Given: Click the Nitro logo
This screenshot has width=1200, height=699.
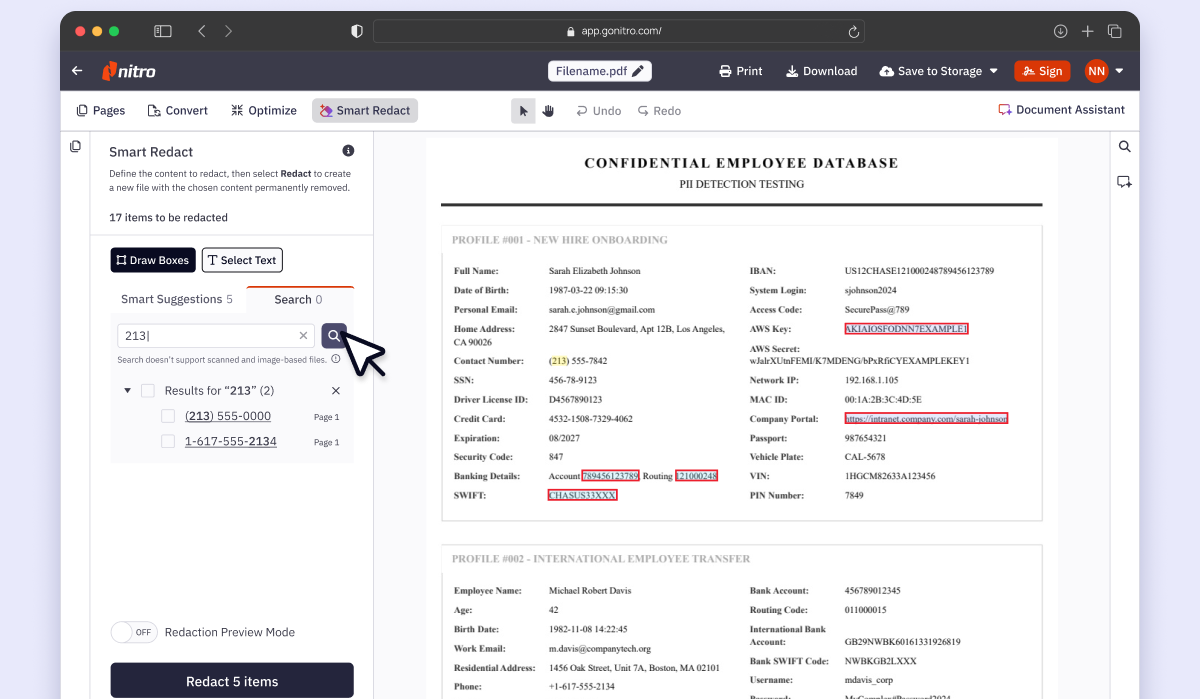Looking at the screenshot, I should [x=129, y=71].
